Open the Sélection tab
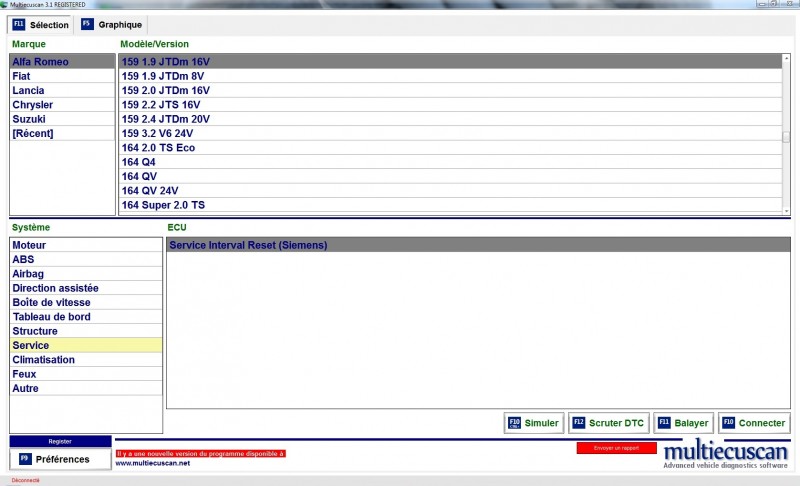 (41, 24)
